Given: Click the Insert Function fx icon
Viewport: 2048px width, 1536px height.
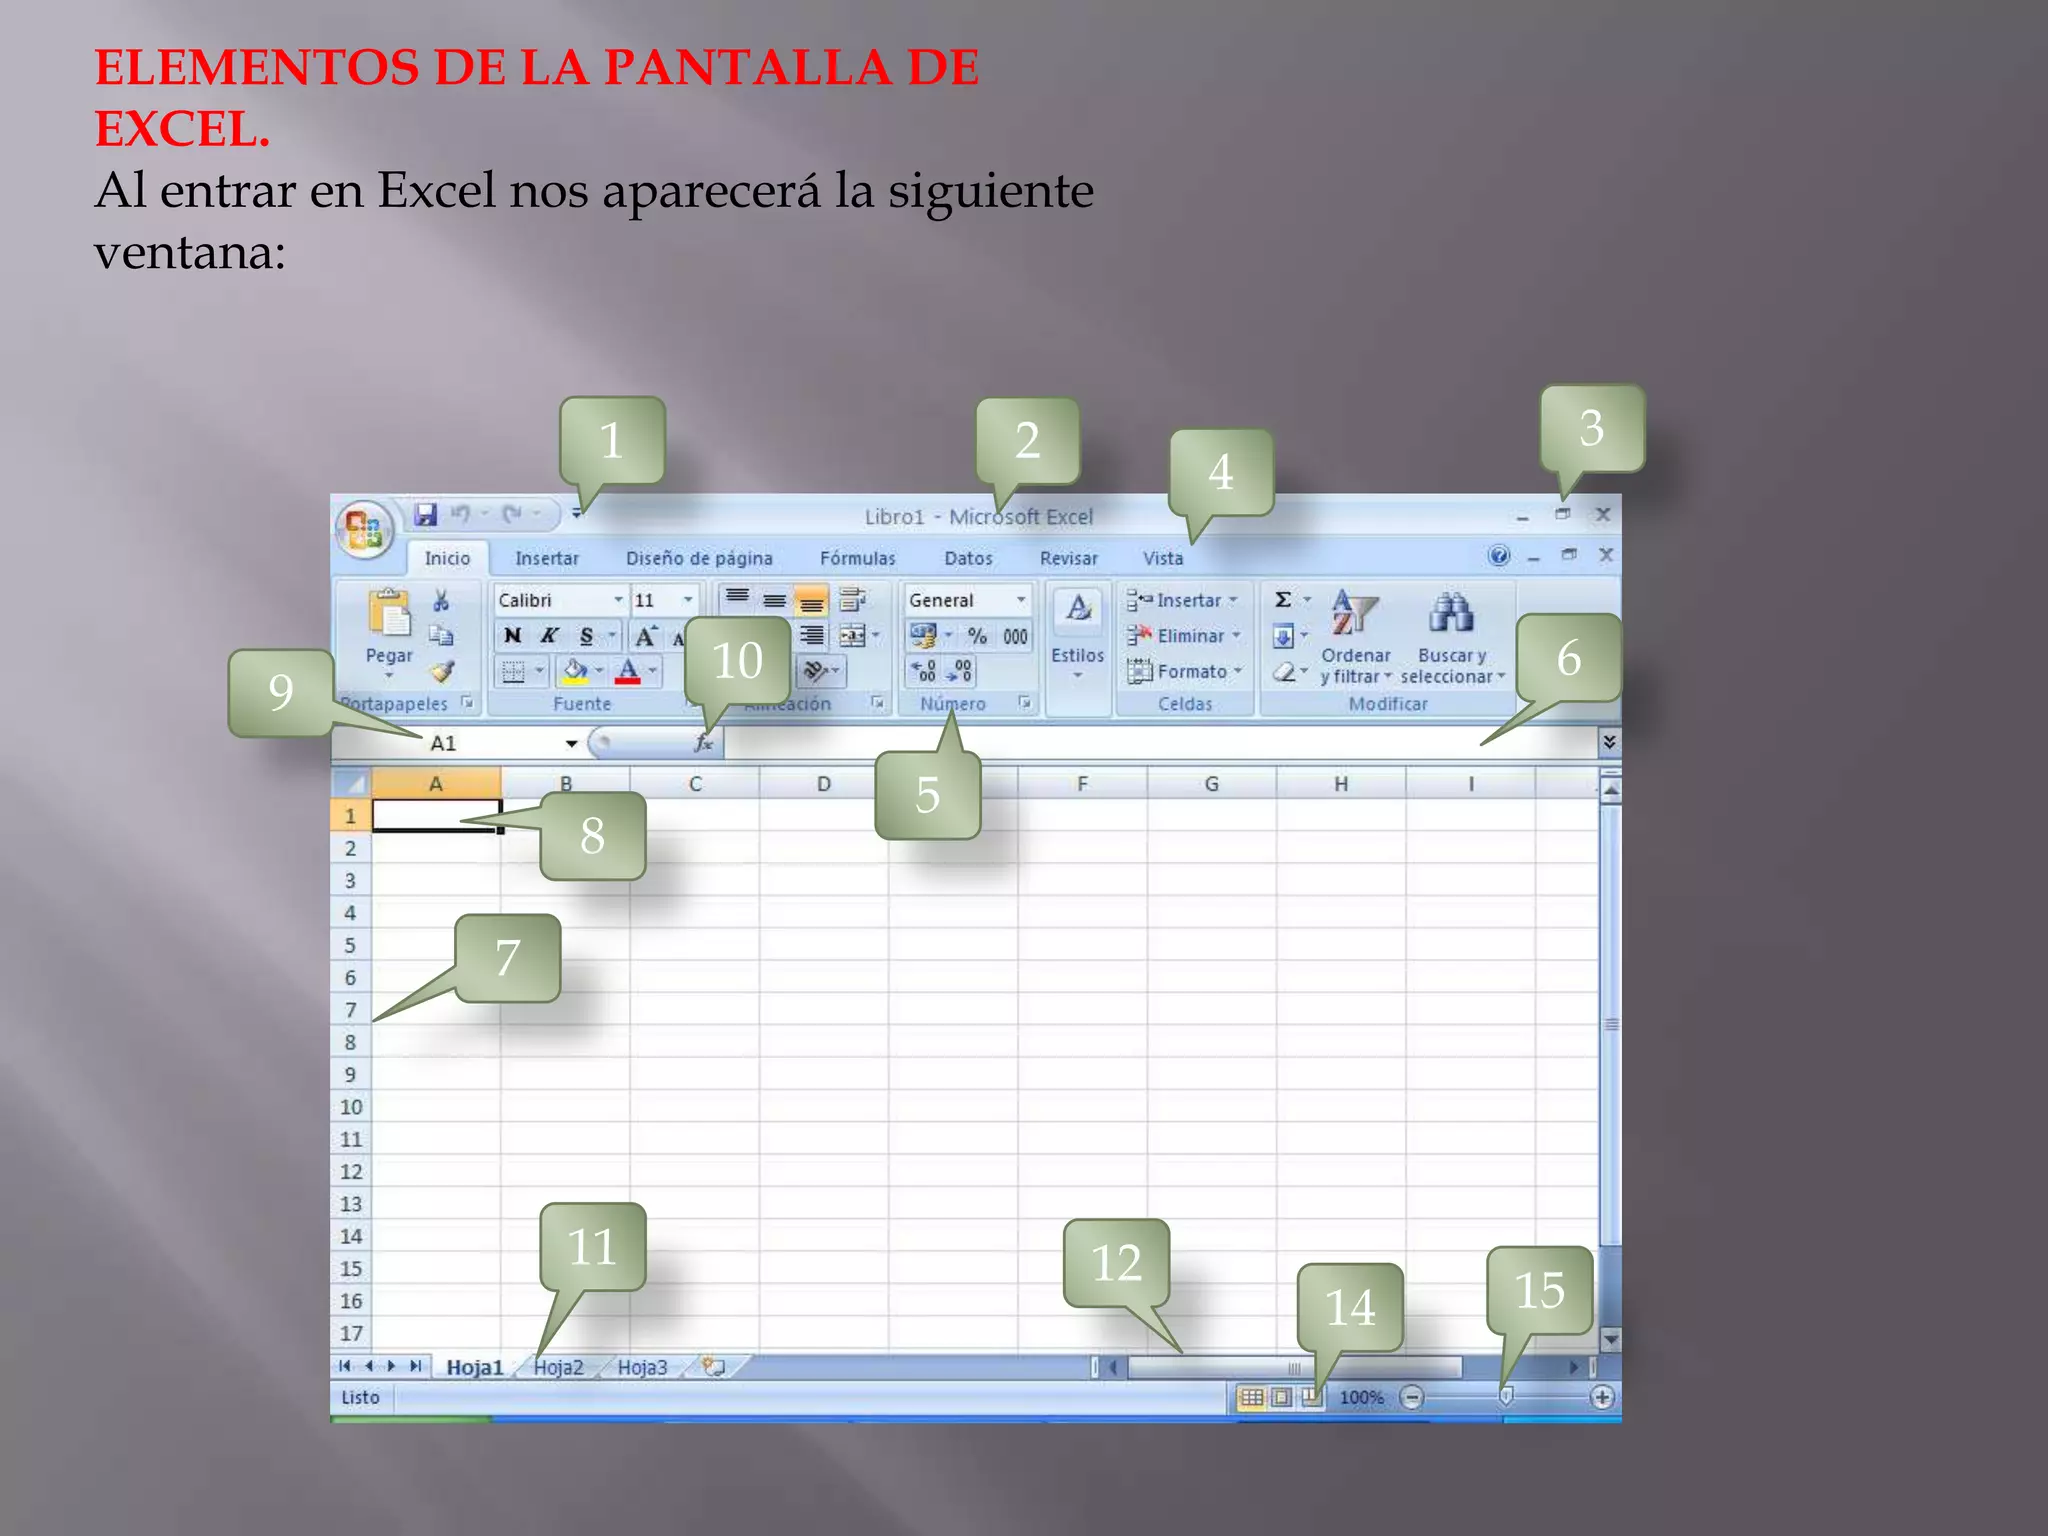Looking at the screenshot, I should 703,743.
